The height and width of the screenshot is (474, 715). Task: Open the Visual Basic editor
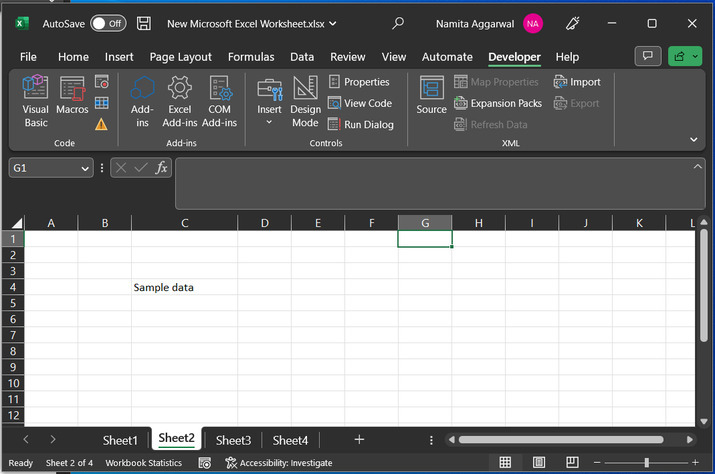coord(36,102)
